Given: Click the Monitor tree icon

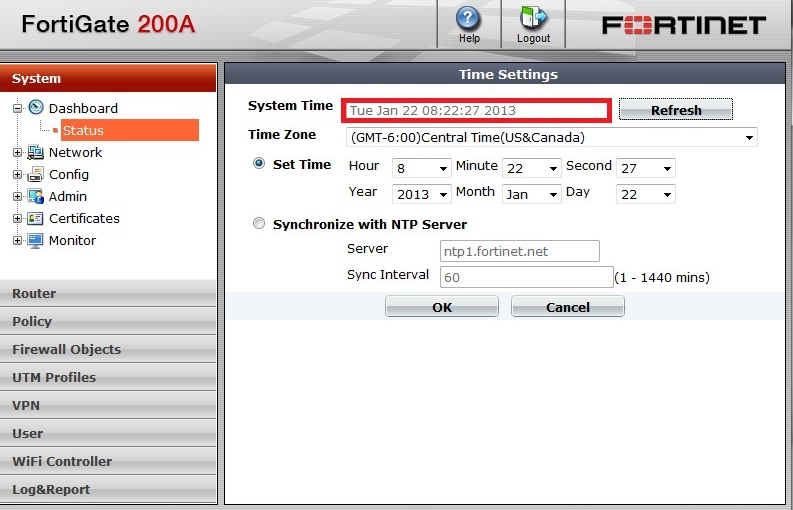Looking at the screenshot, I should pyautogui.click(x=35, y=241).
